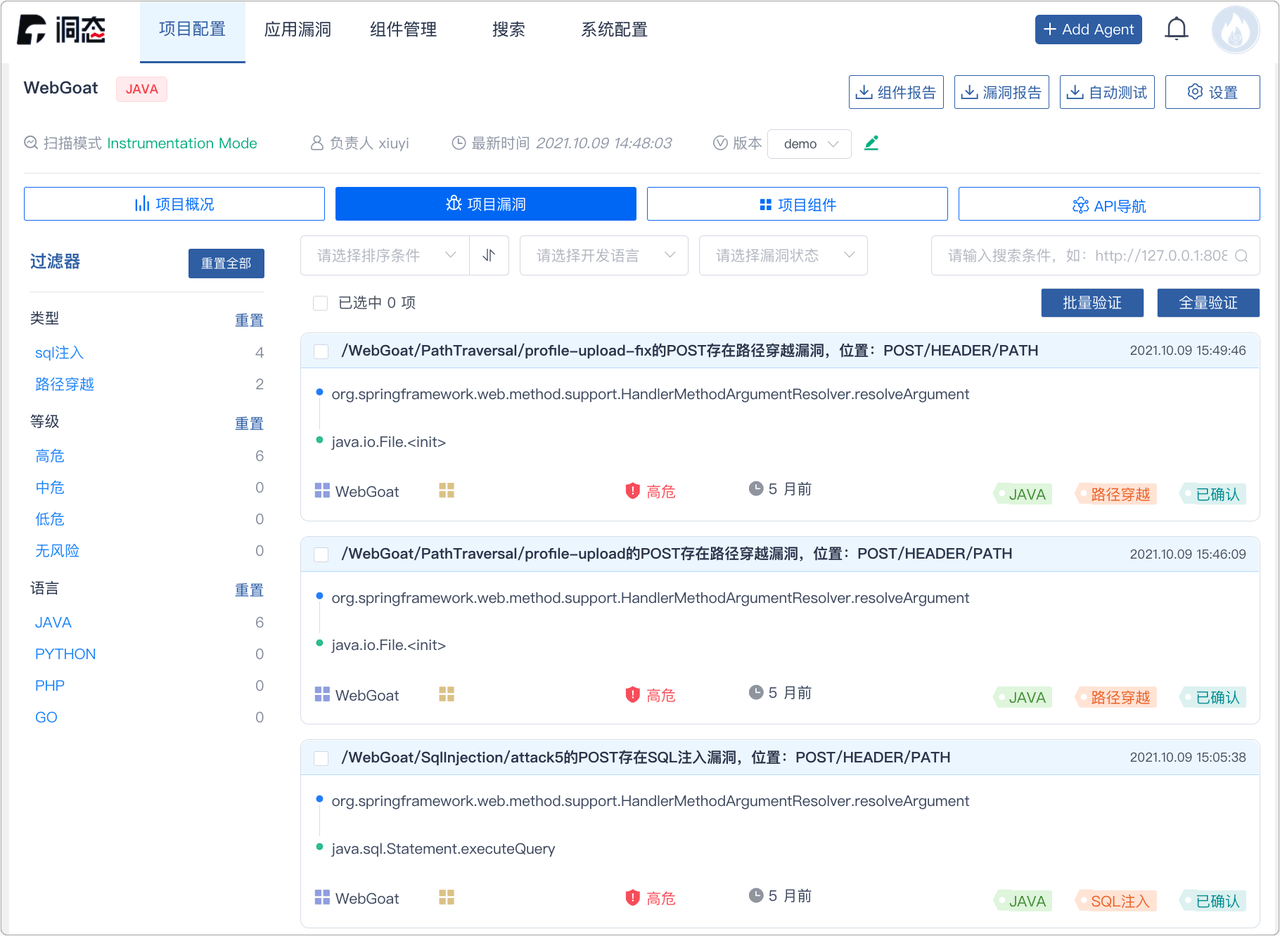Open the user avatar flame icon
This screenshot has height=936, width=1280.
pos(1235,30)
